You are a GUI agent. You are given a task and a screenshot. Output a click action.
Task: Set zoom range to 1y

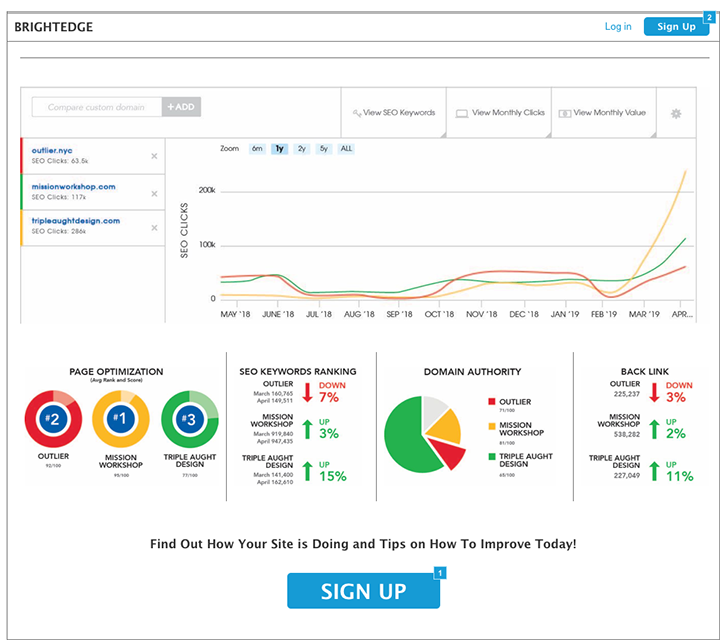[280, 149]
